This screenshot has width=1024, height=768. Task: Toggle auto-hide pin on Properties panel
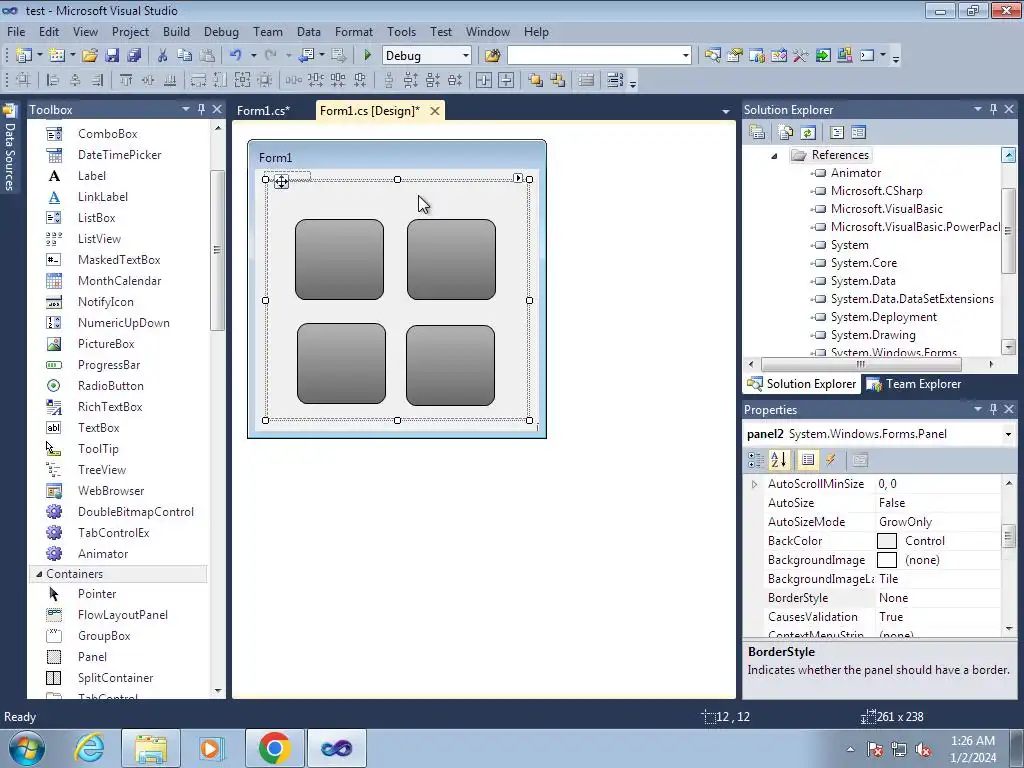pyautogui.click(x=993, y=409)
